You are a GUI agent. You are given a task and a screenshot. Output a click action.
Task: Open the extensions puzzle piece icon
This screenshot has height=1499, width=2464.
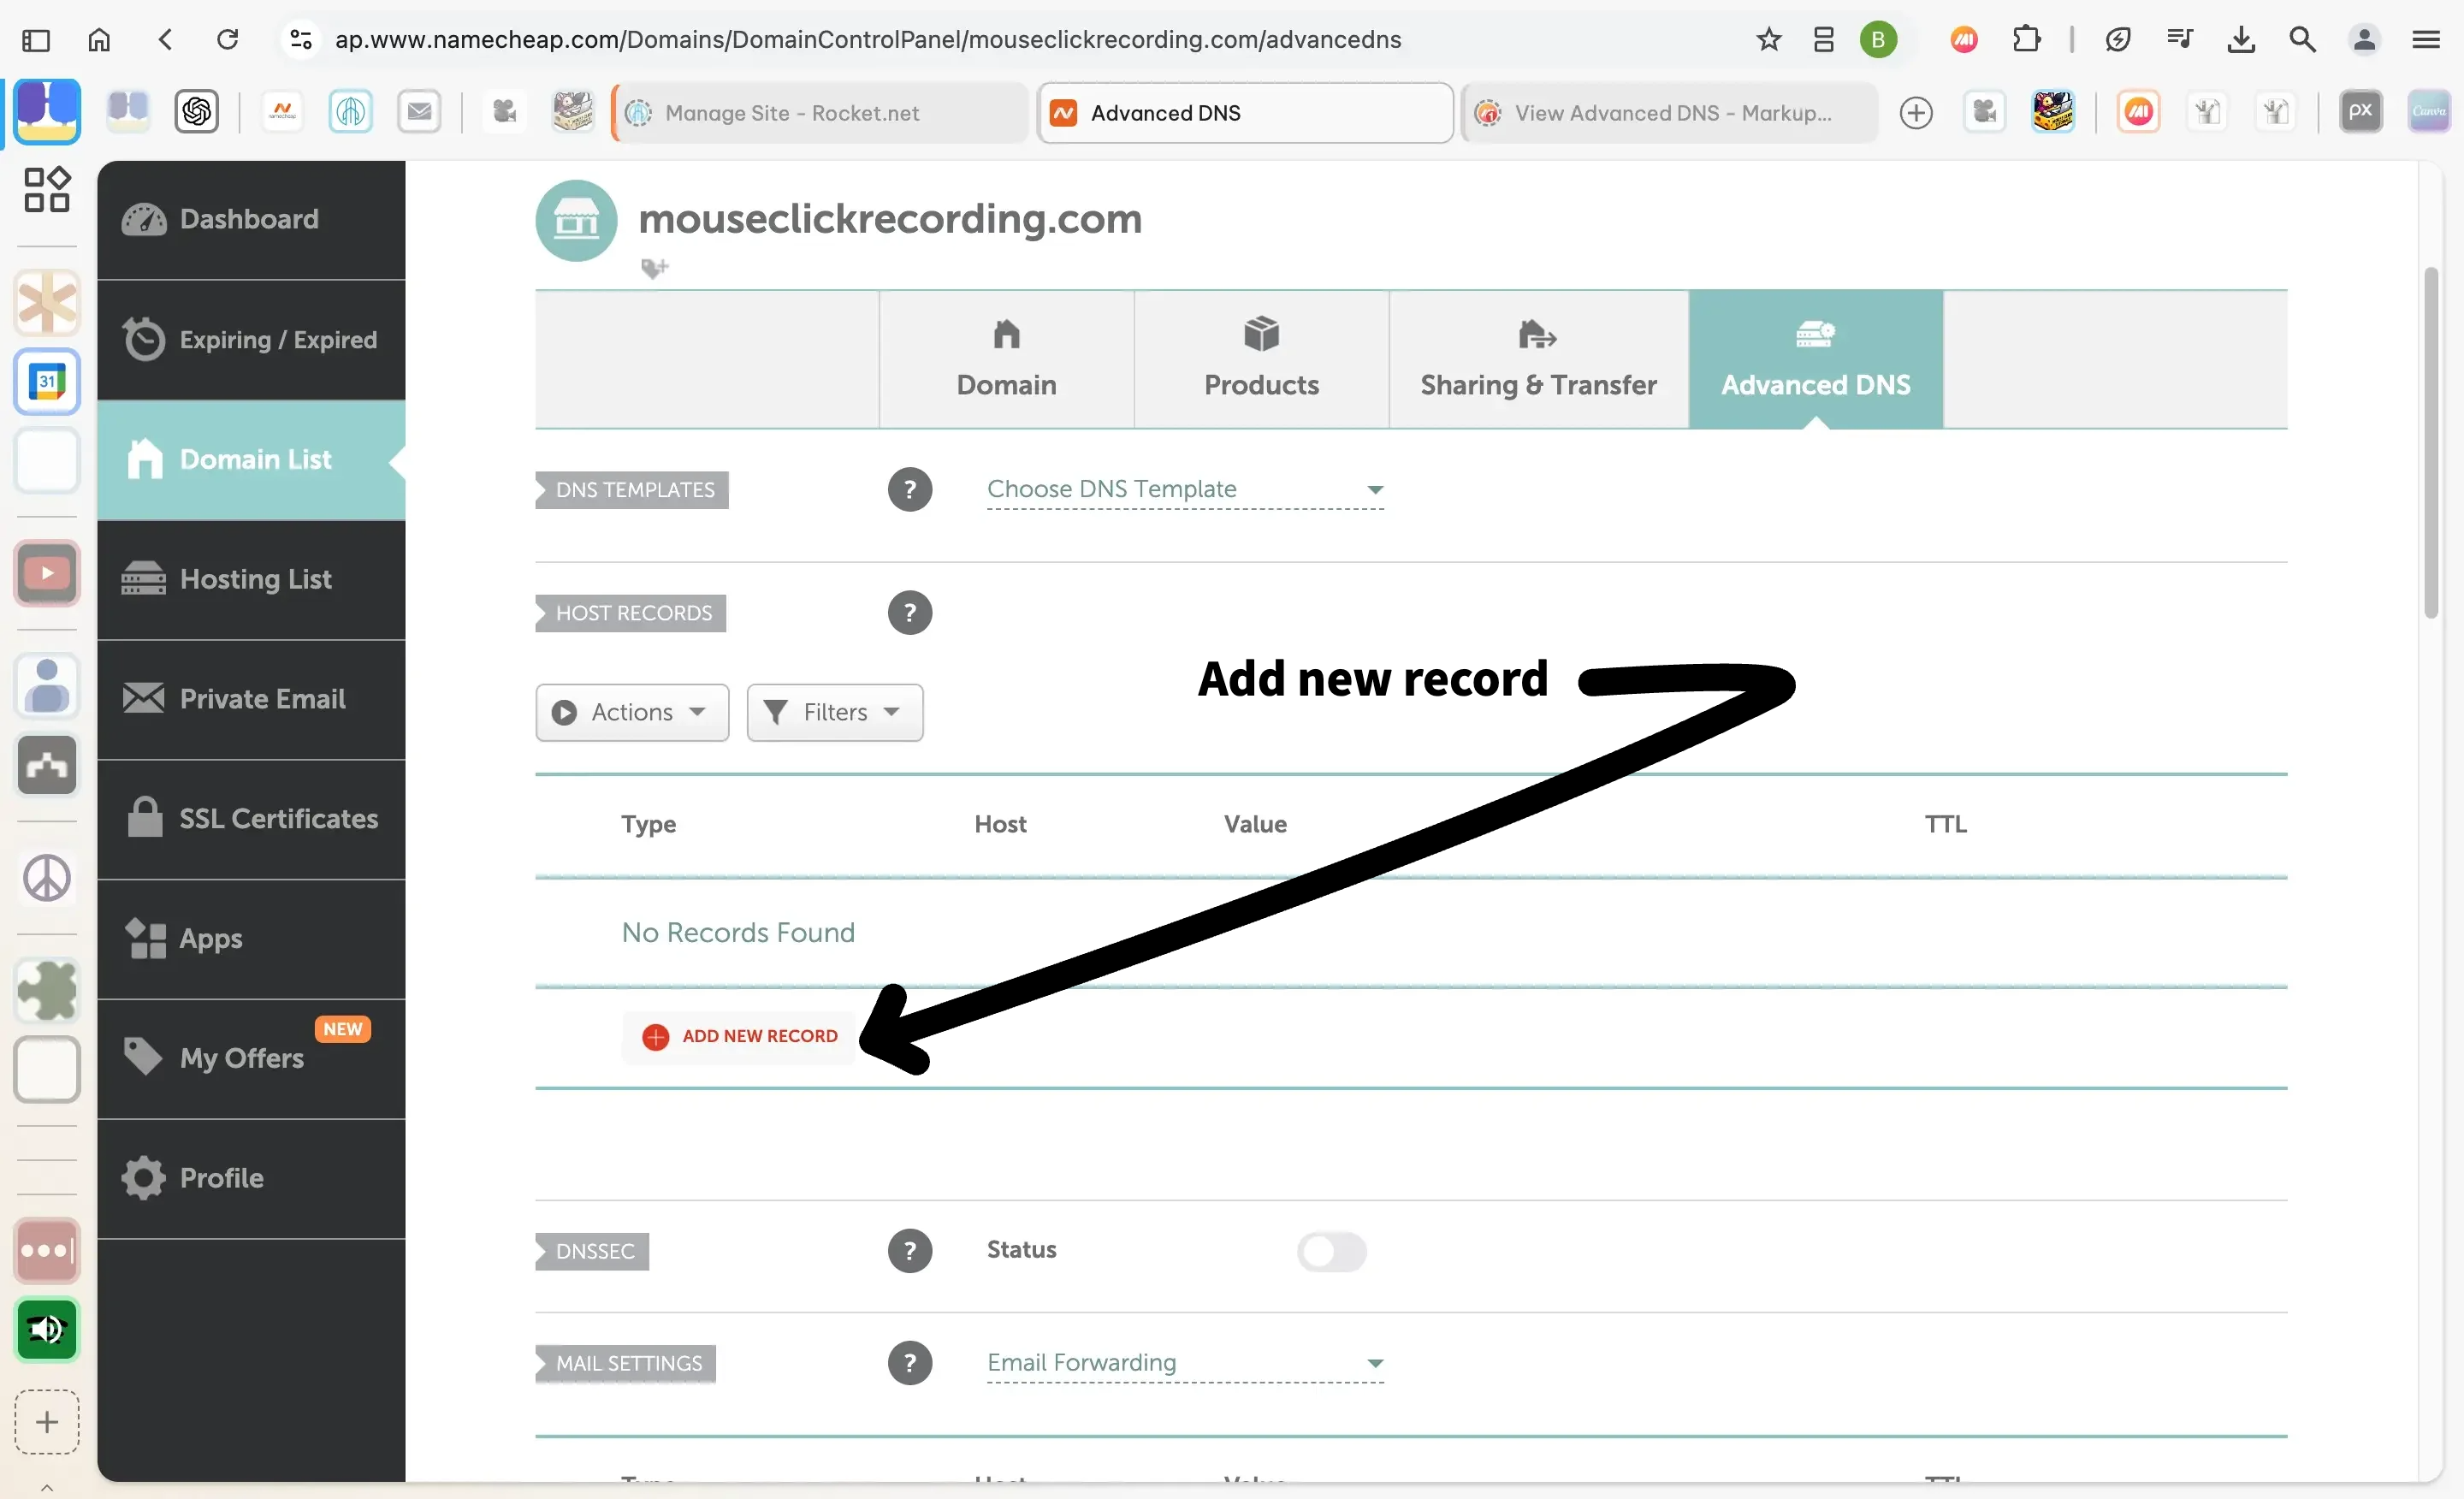(x=2026, y=40)
